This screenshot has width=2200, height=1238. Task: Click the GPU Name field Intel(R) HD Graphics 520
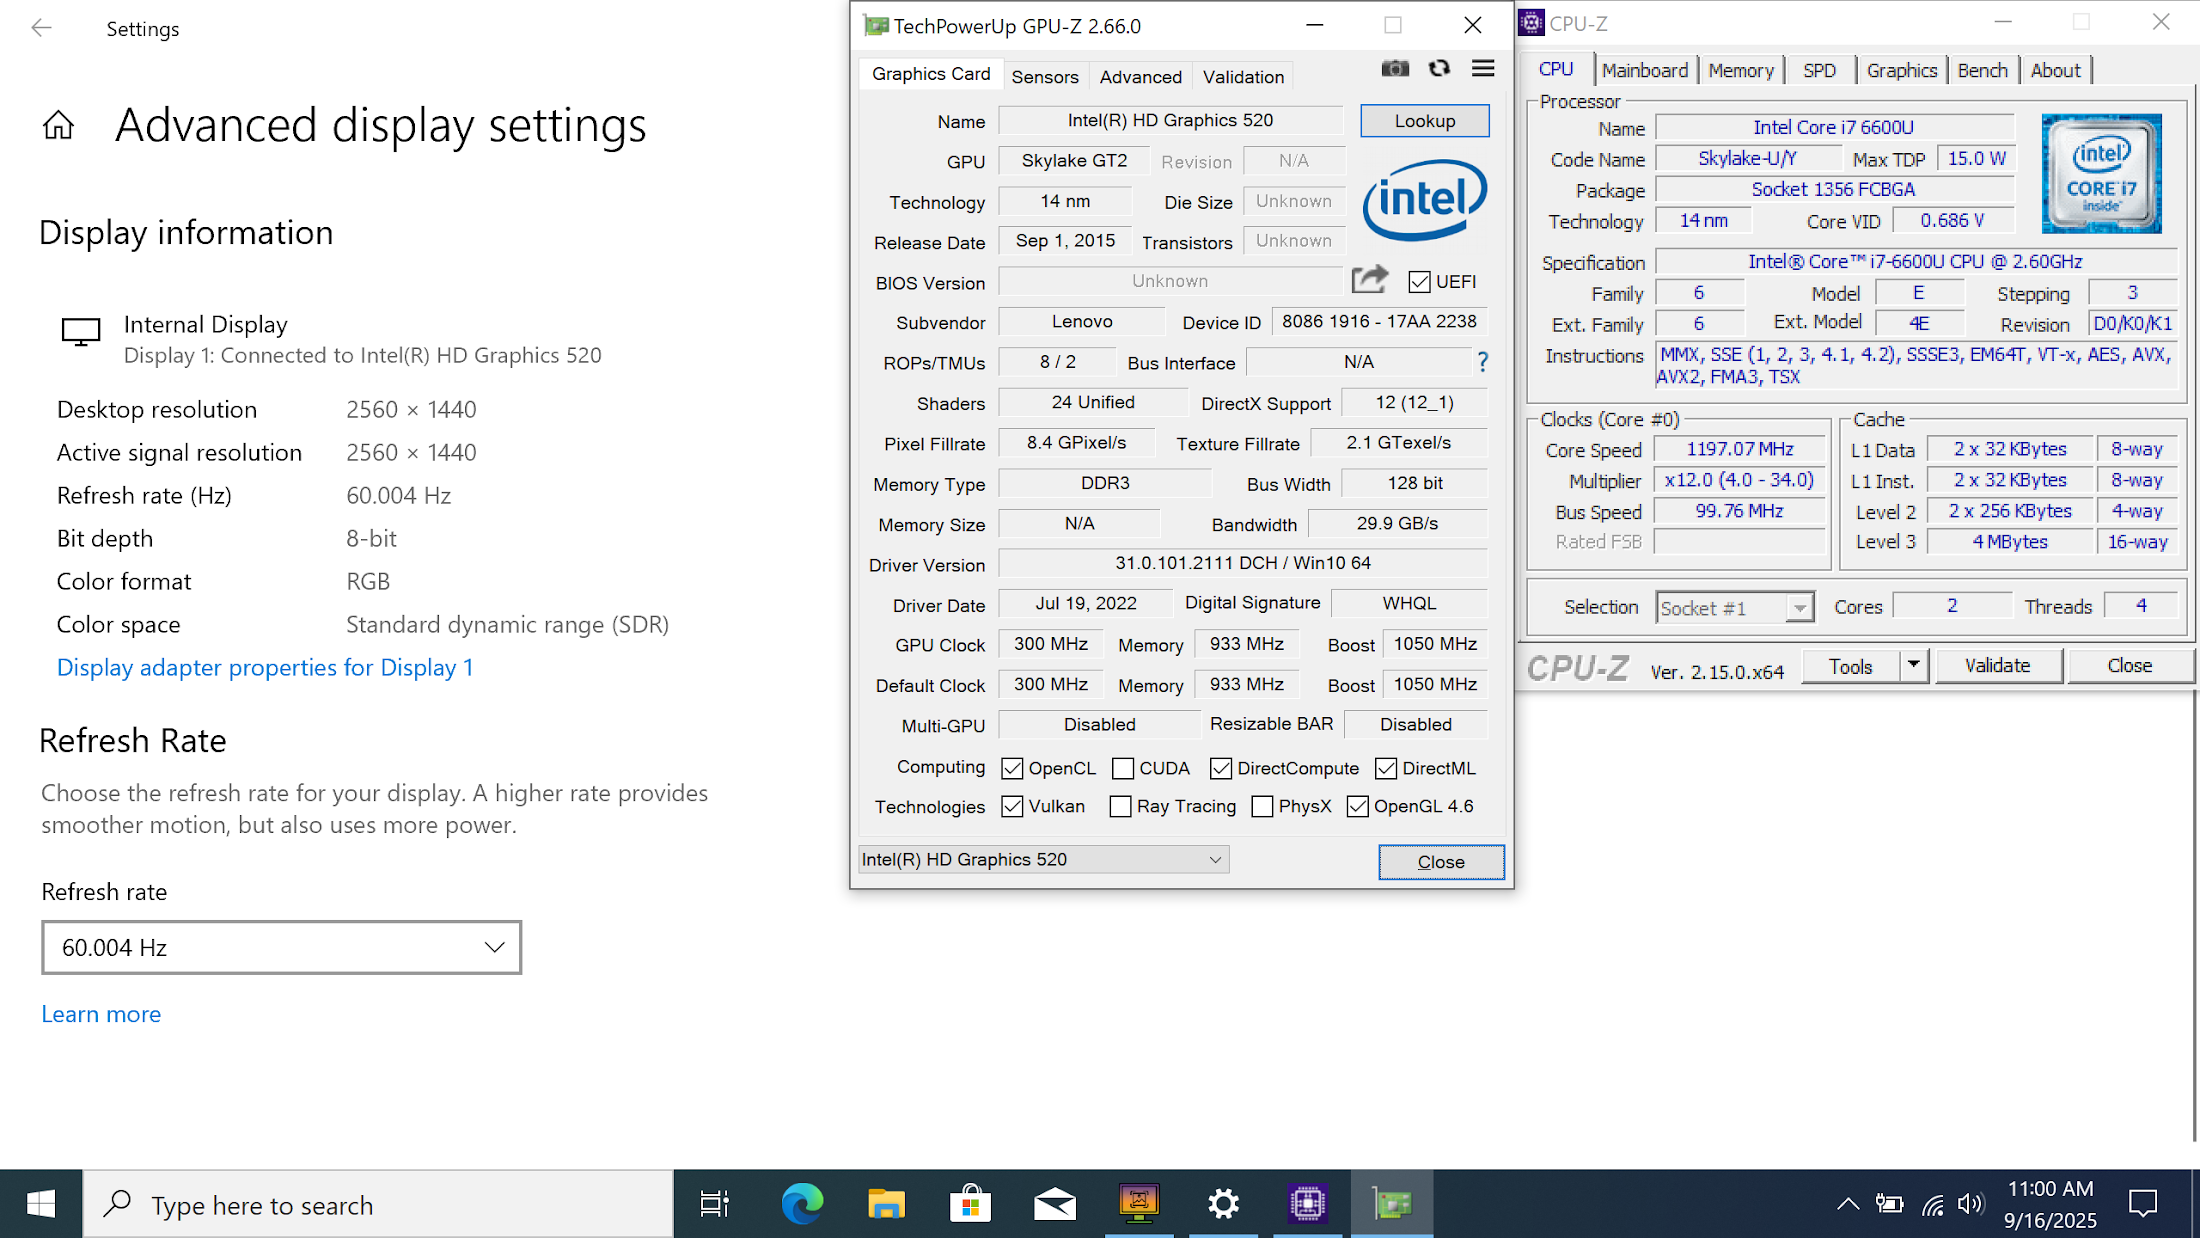point(1170,120)
